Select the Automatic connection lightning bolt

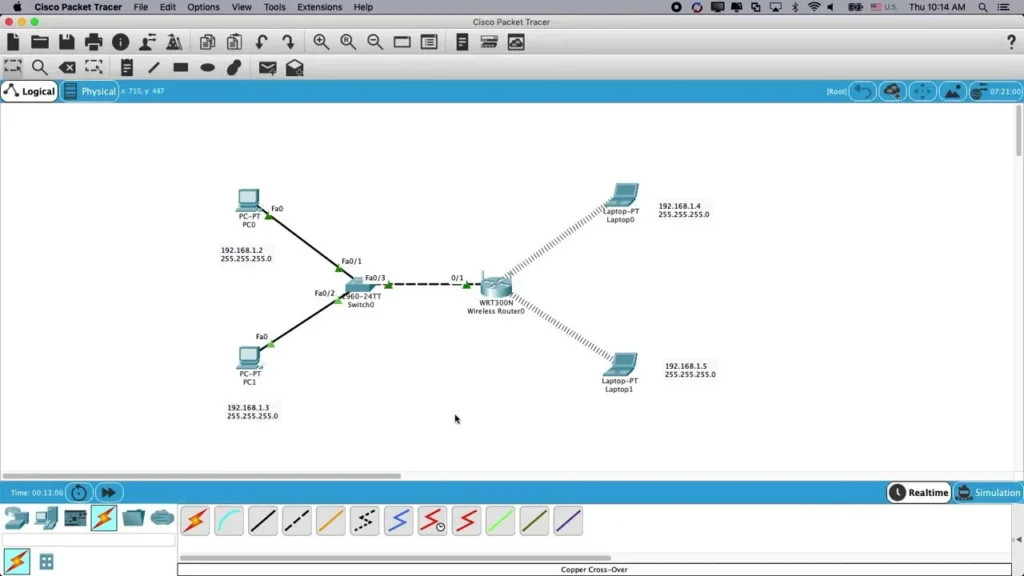click(195, 520)
